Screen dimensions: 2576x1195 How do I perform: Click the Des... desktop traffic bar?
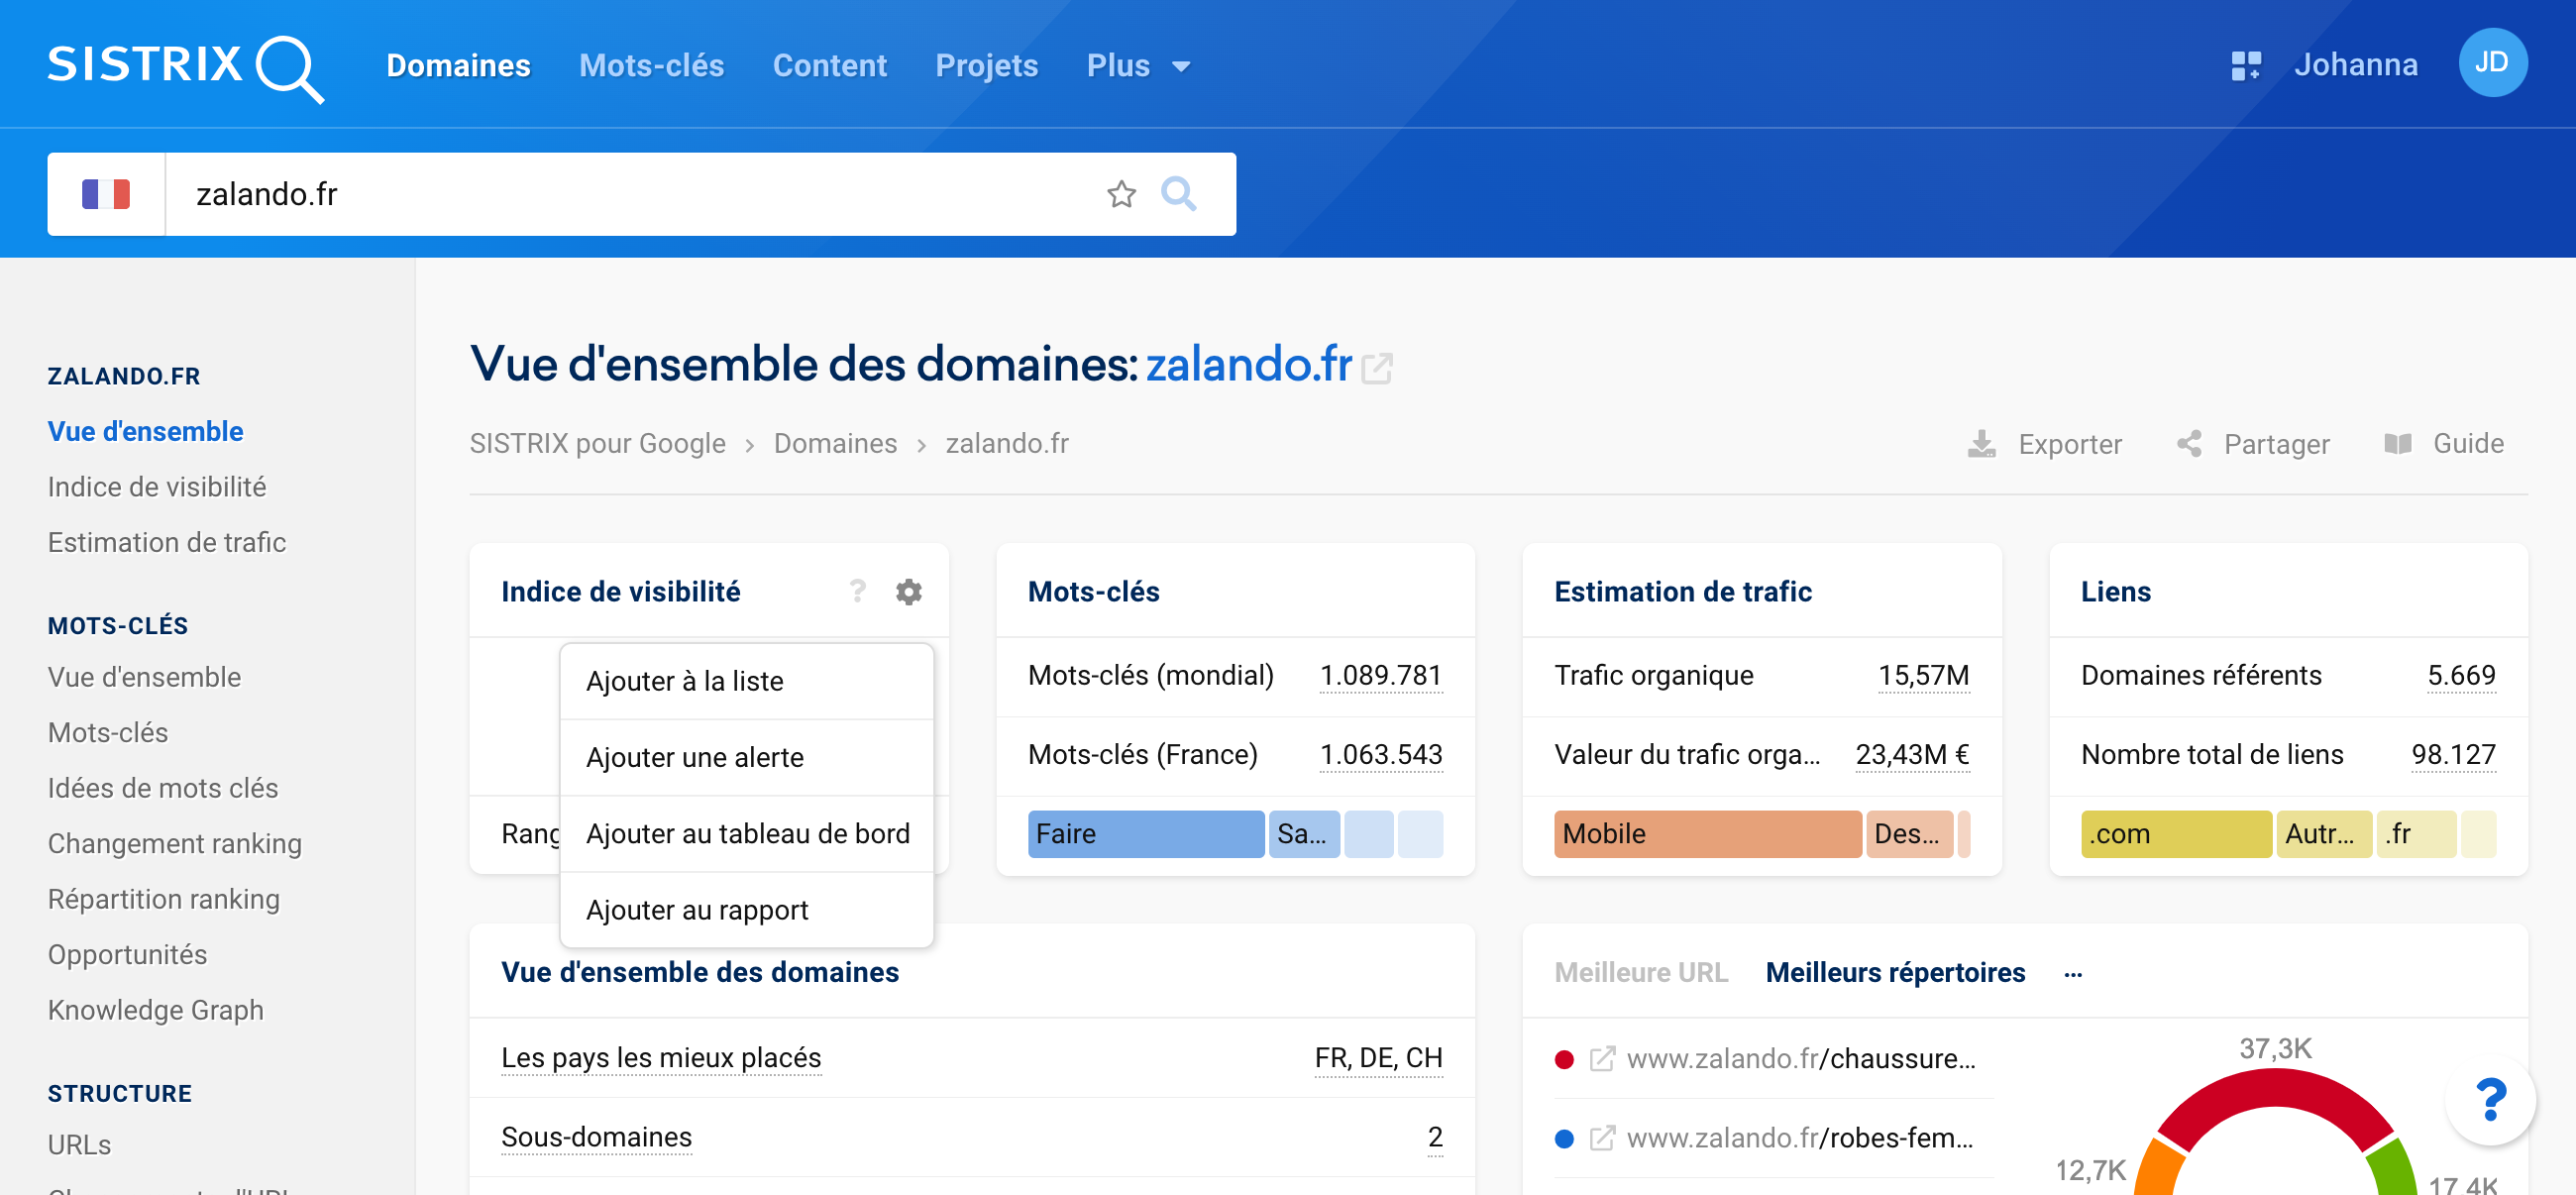coord(1908,834)
